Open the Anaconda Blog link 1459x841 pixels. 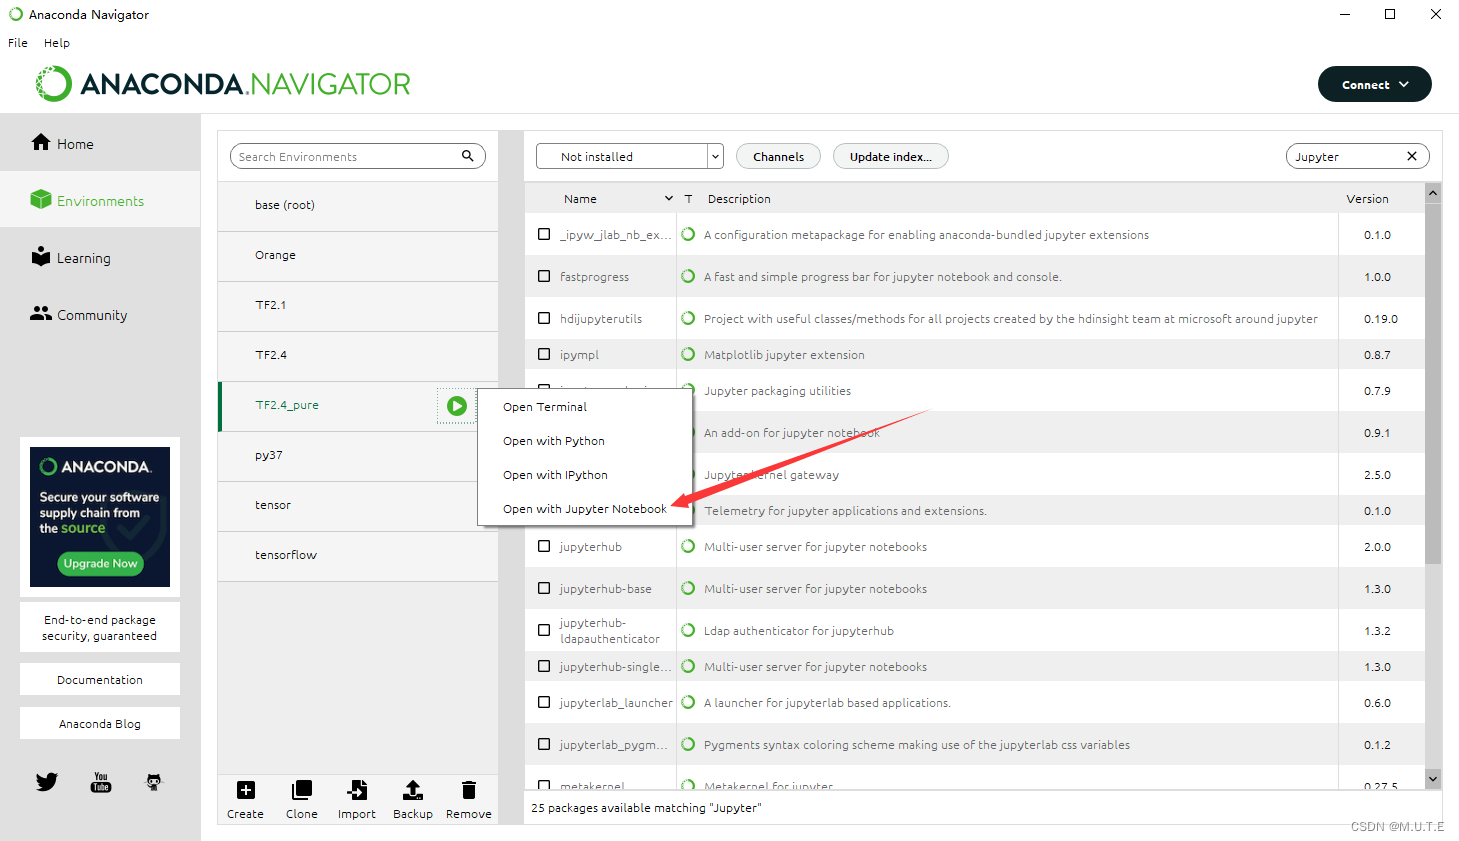100,723
